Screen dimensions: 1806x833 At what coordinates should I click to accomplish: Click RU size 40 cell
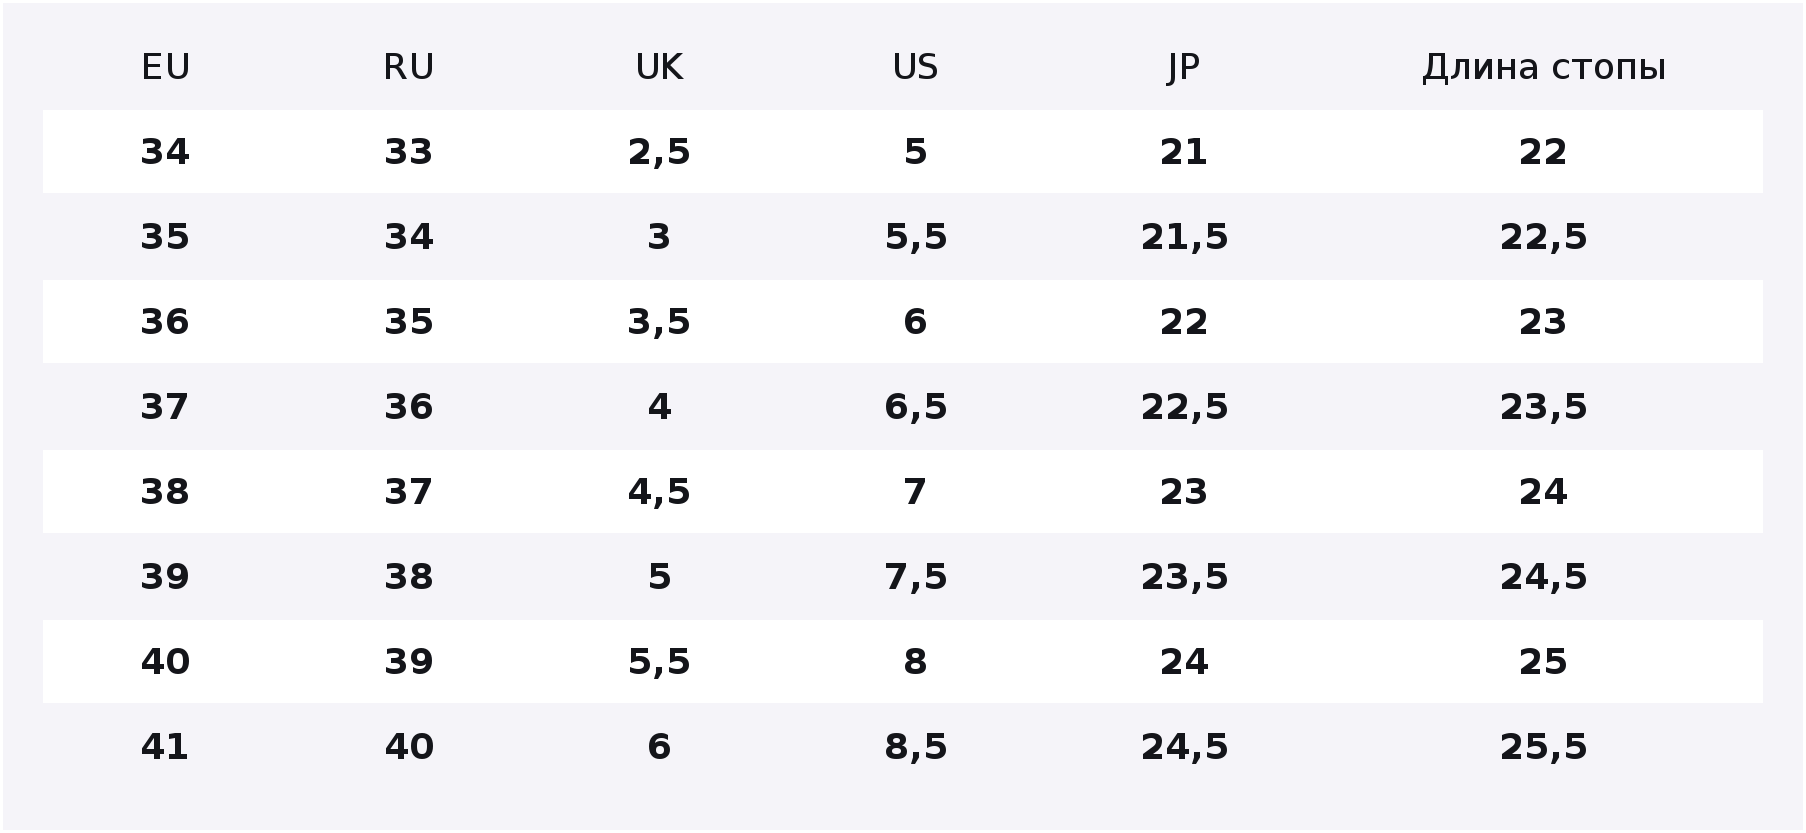(x=409, y=747)
